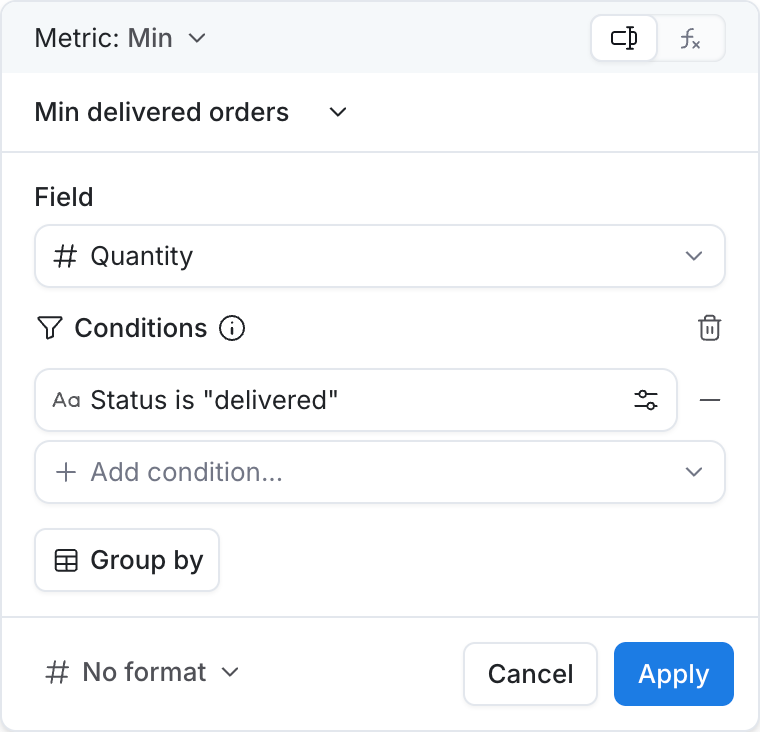Remove the Status is delivered condition
Screen dimensions: 760x732
[x=710, y=400]
